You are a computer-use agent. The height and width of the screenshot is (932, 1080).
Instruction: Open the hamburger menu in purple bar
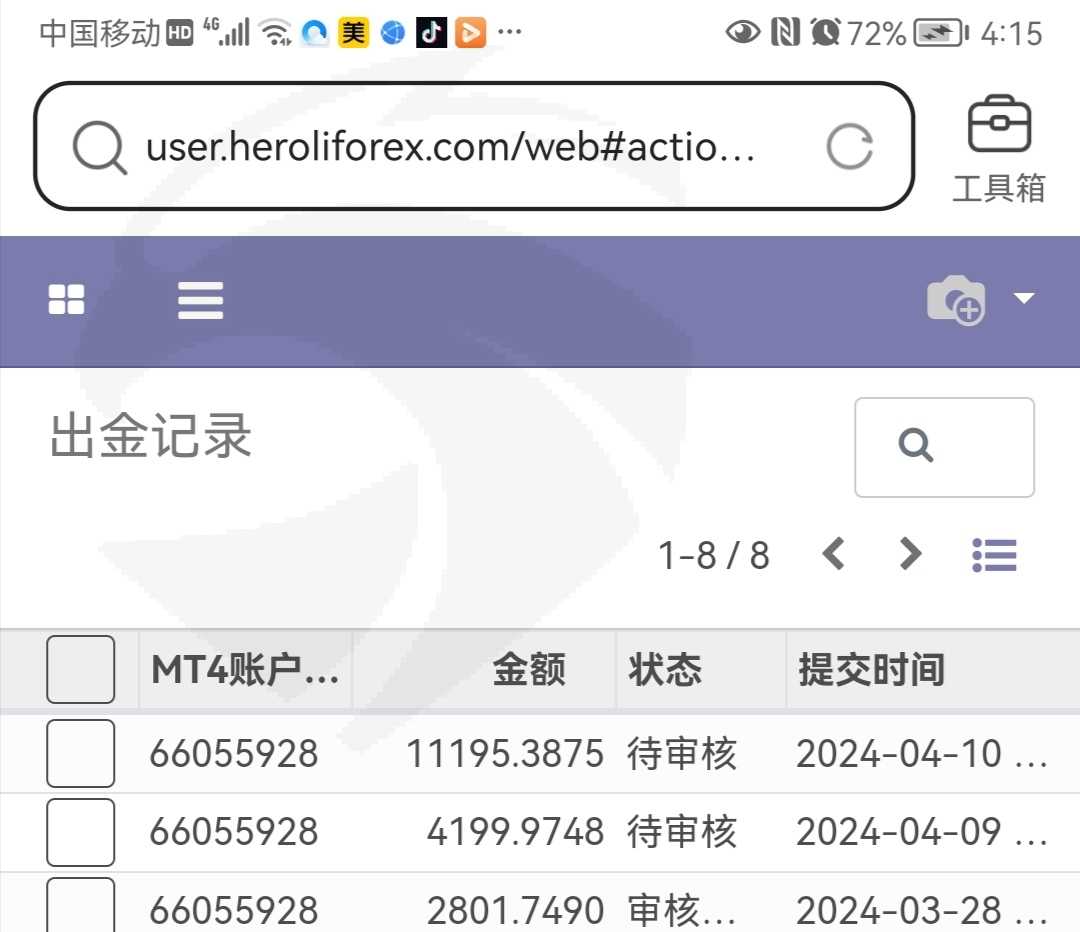200,300
